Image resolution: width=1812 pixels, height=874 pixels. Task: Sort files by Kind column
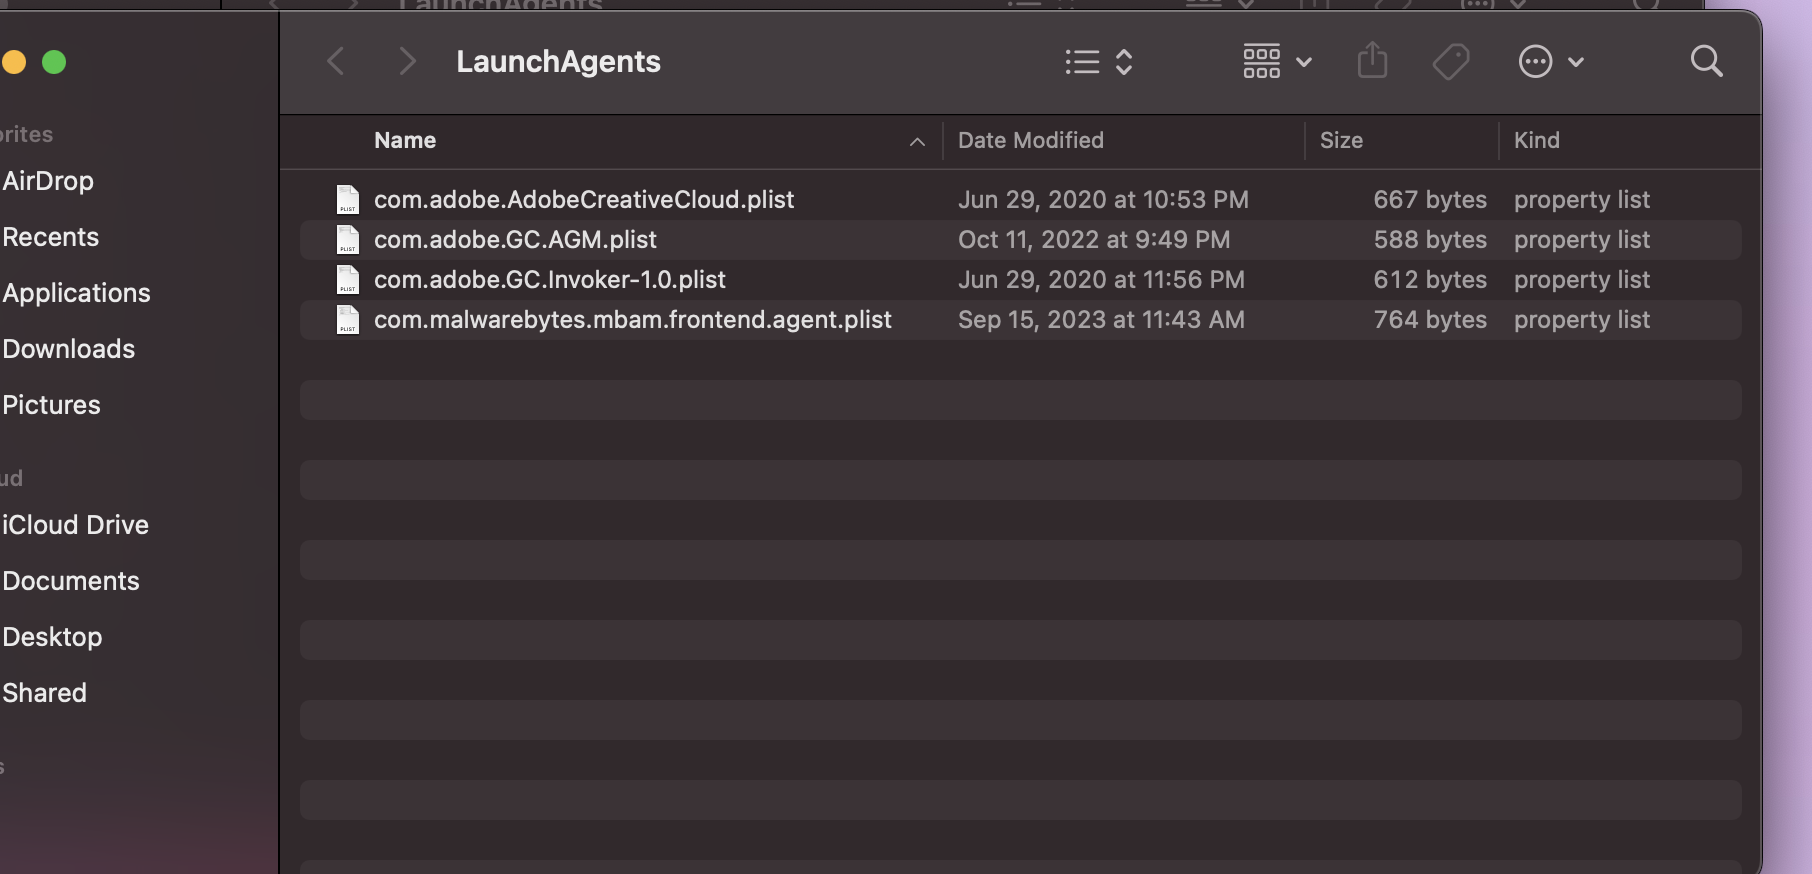click(1536, 141)
